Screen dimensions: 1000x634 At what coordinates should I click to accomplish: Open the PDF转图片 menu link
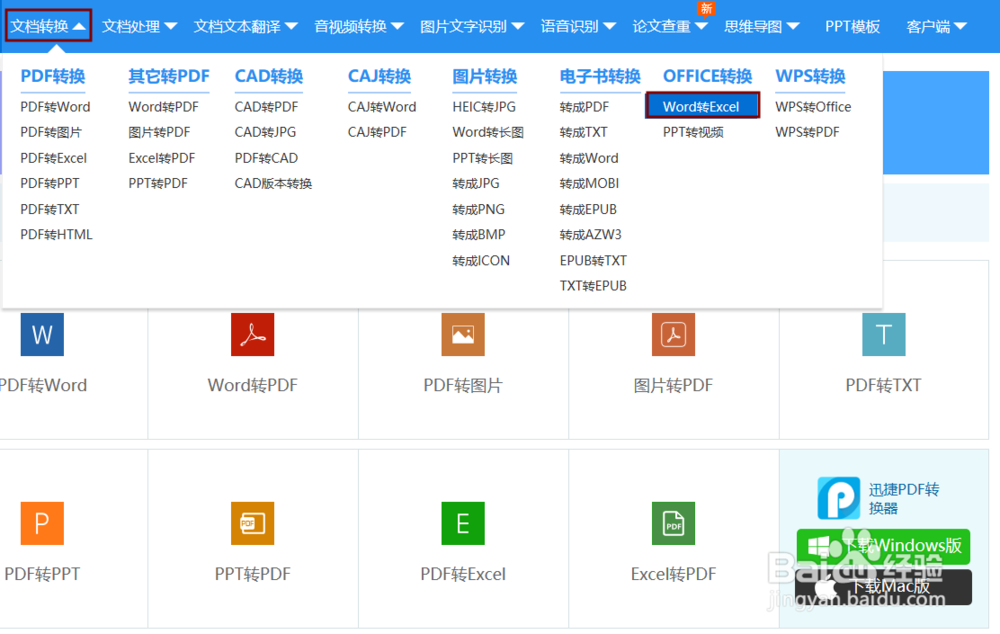click(x=51, y=132)
